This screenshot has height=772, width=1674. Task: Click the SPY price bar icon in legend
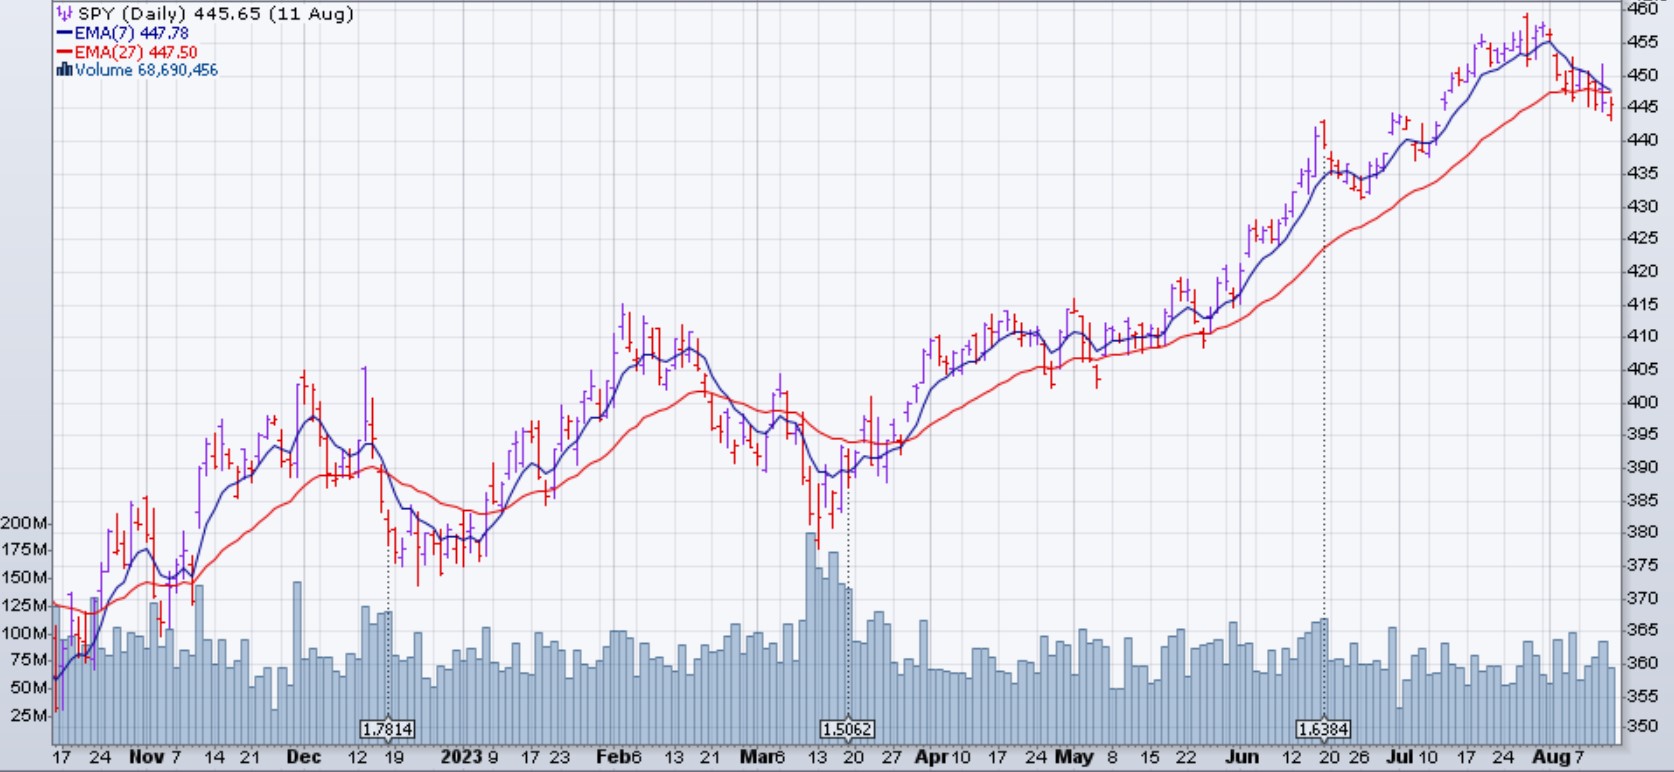pos(65,14)
